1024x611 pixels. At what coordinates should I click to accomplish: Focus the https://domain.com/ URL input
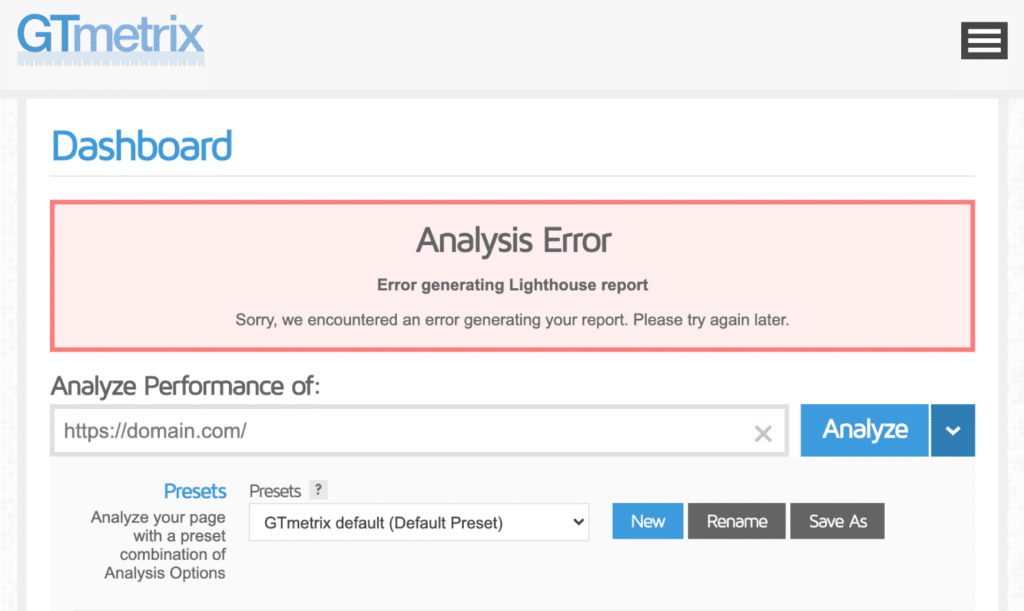(x=419, y=431)
